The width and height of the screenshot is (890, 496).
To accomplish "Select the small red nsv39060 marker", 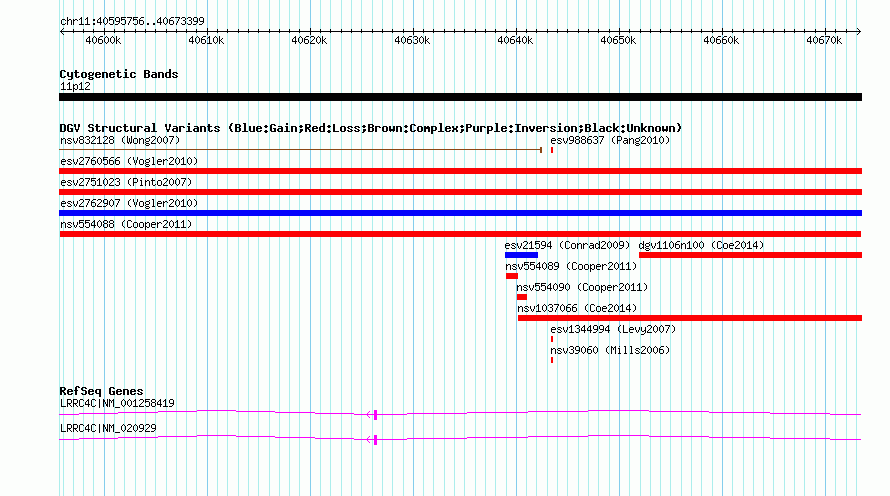I will (x=552, y=360).
